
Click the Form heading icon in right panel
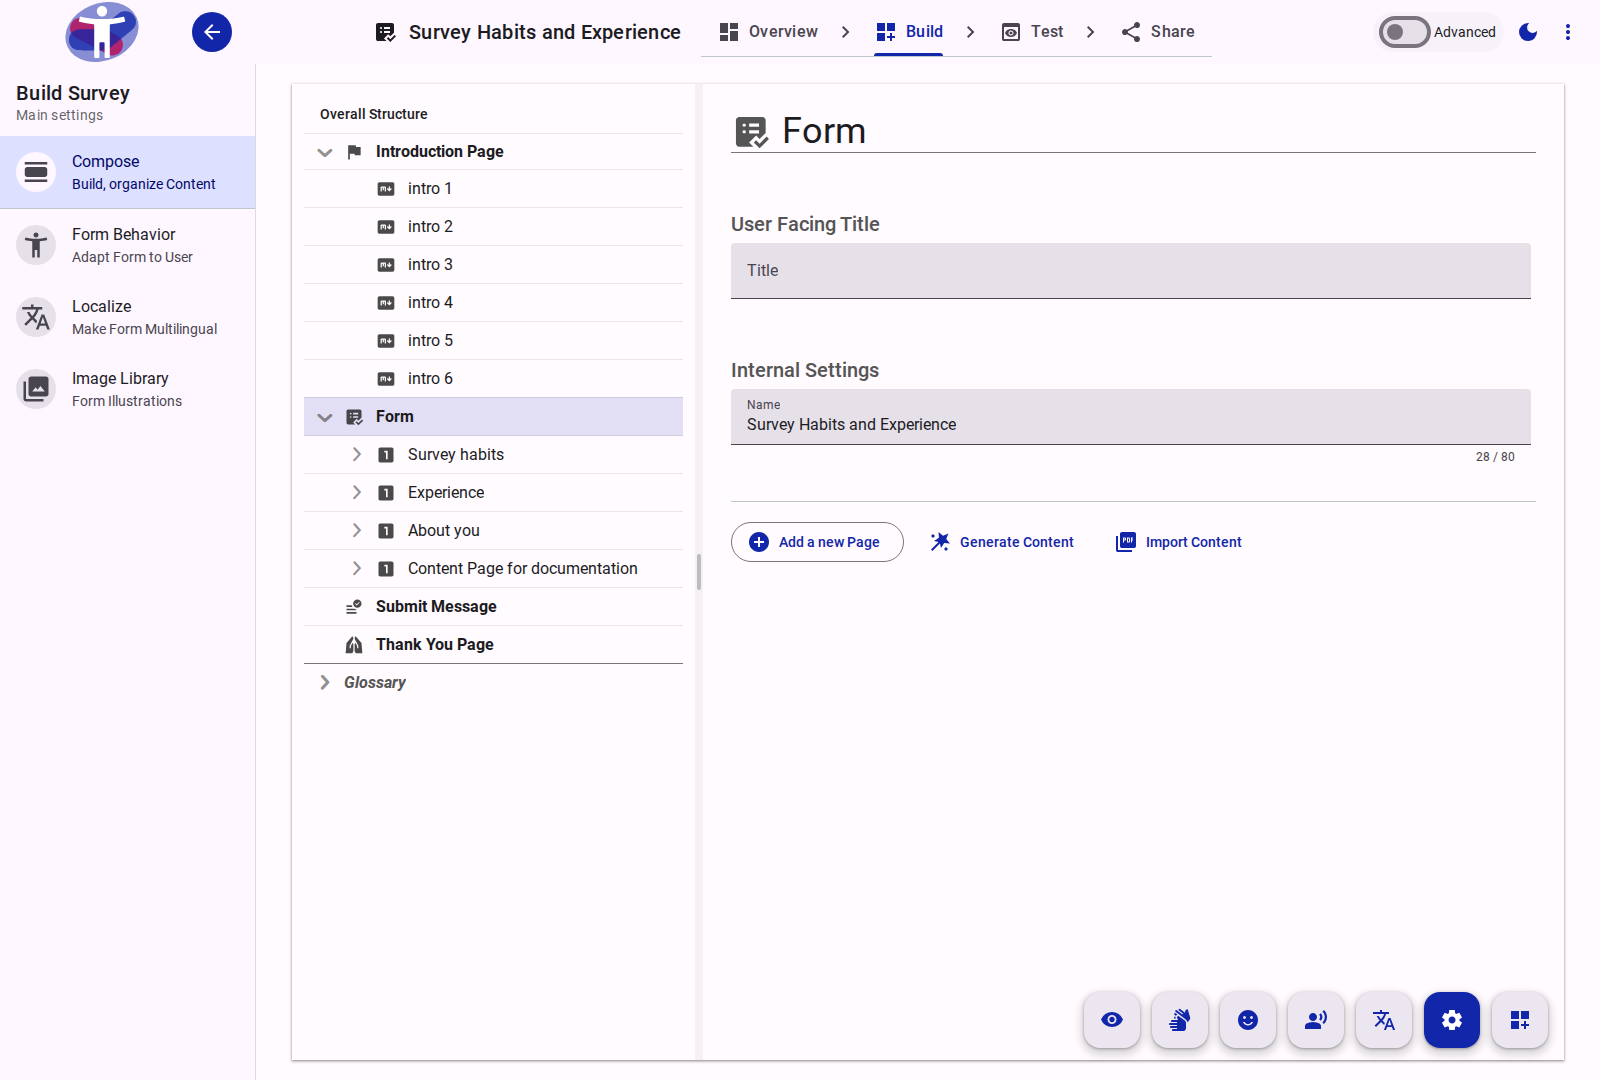751,132
